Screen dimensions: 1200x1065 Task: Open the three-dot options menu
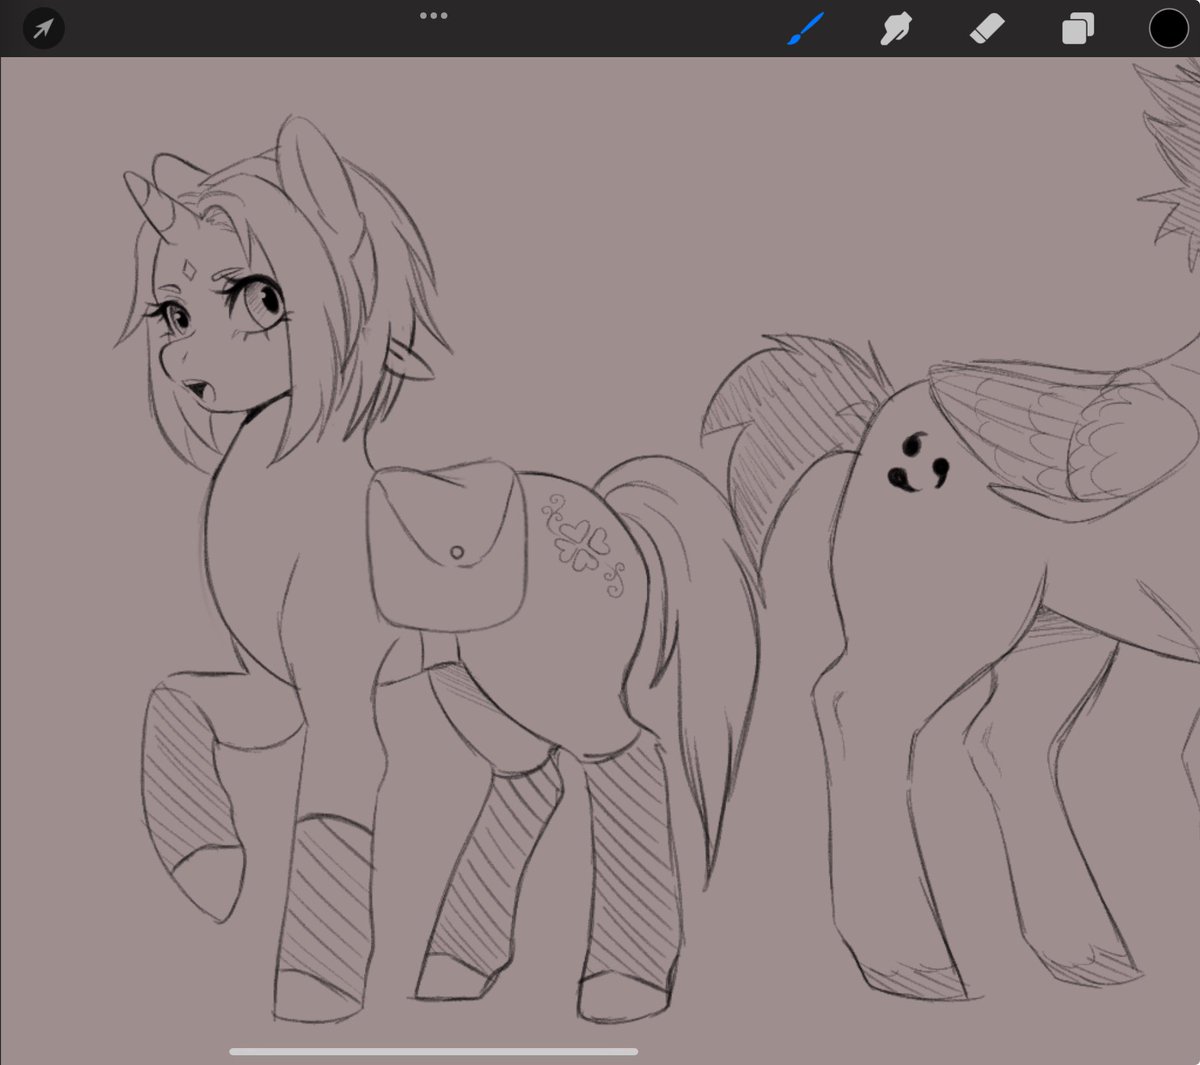point(433,16)
